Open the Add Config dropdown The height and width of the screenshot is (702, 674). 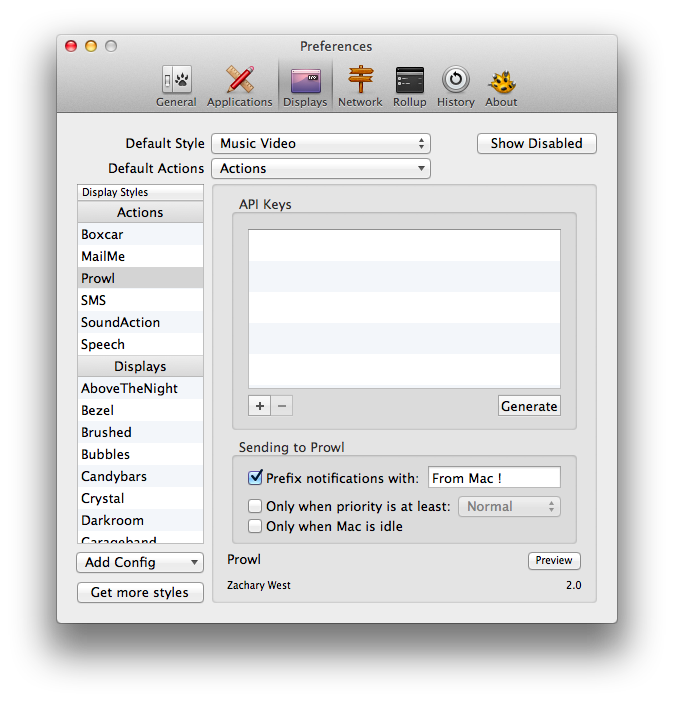tap(140, 562)
